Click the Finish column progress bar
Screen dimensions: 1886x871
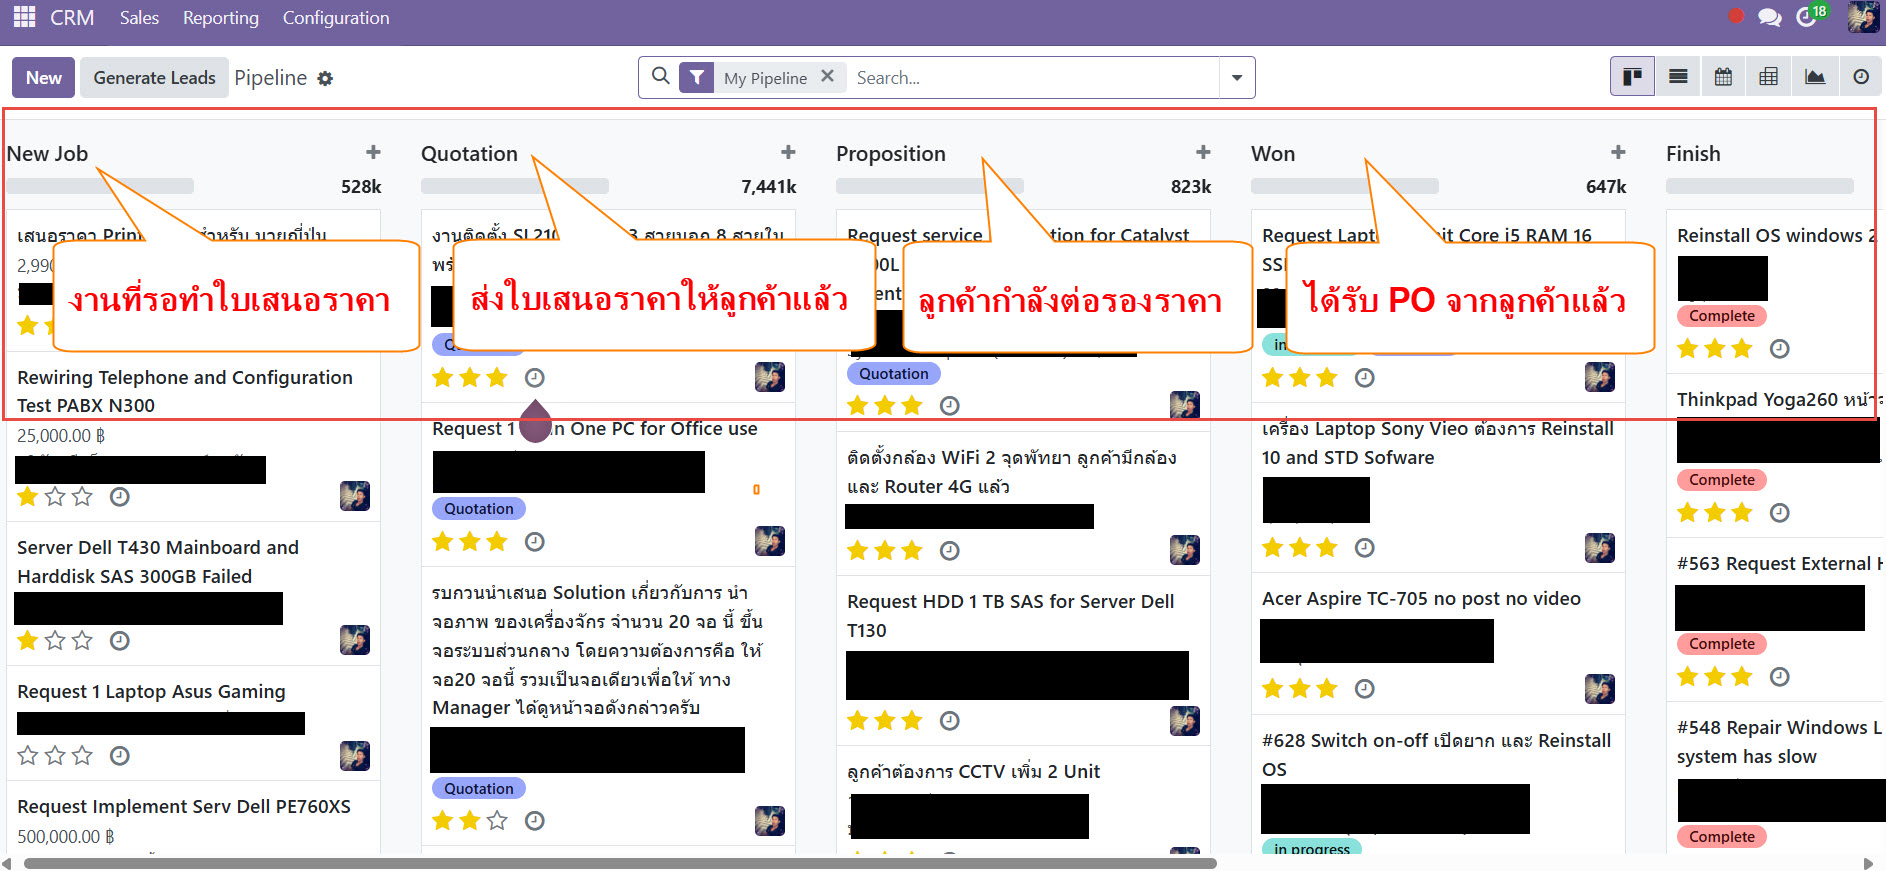(x=1759, y=186)
